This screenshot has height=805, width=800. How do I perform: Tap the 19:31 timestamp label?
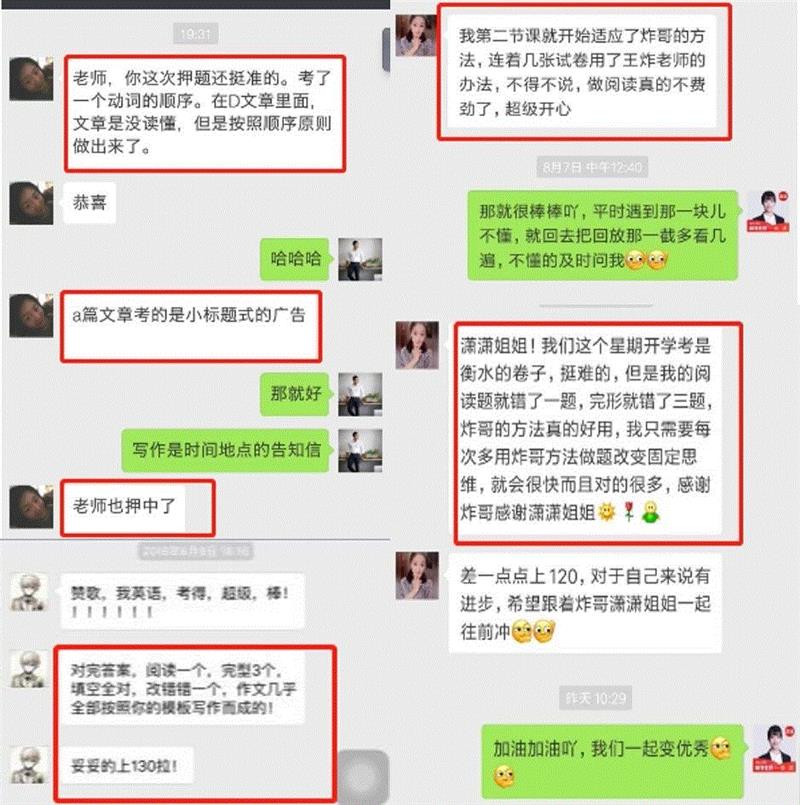point(196,34)
